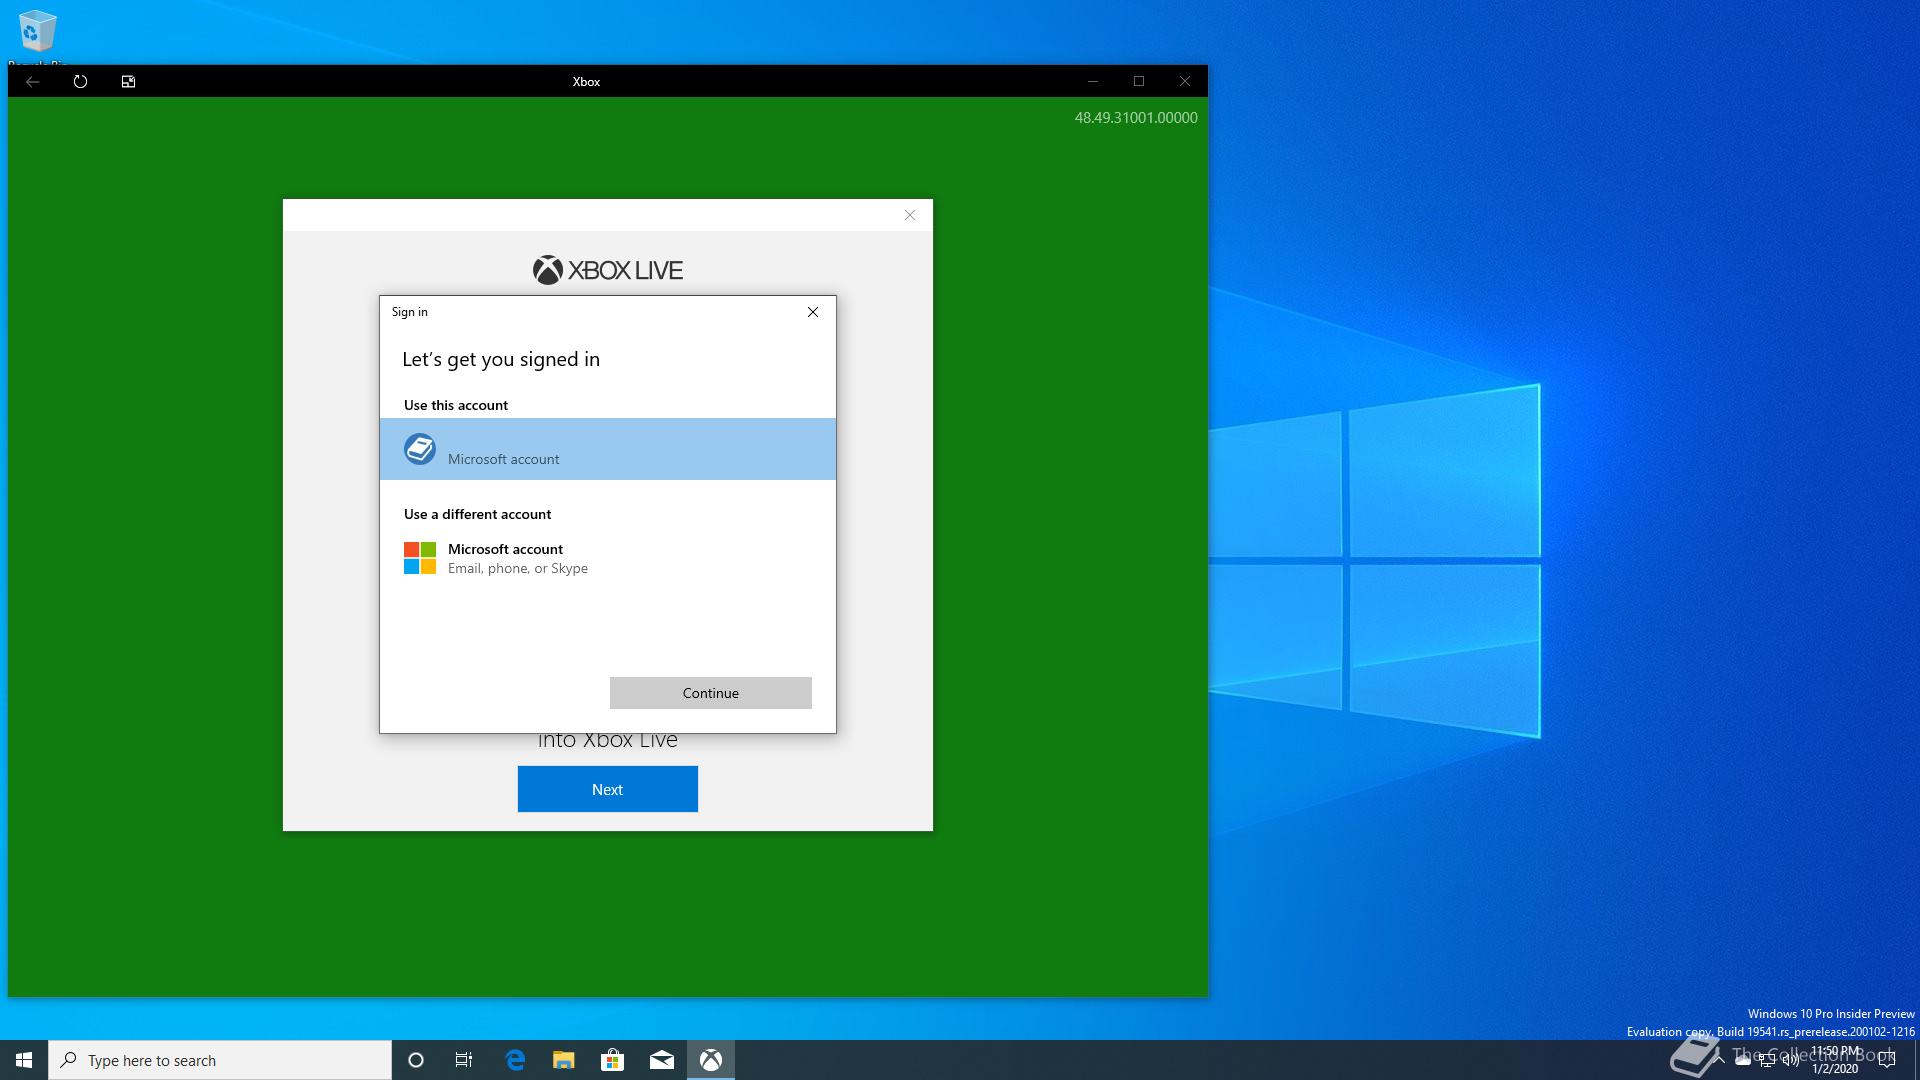The image size is (1920, 1080).
Task: Open the Recycle Bin on the desktop
Action: 37,35
